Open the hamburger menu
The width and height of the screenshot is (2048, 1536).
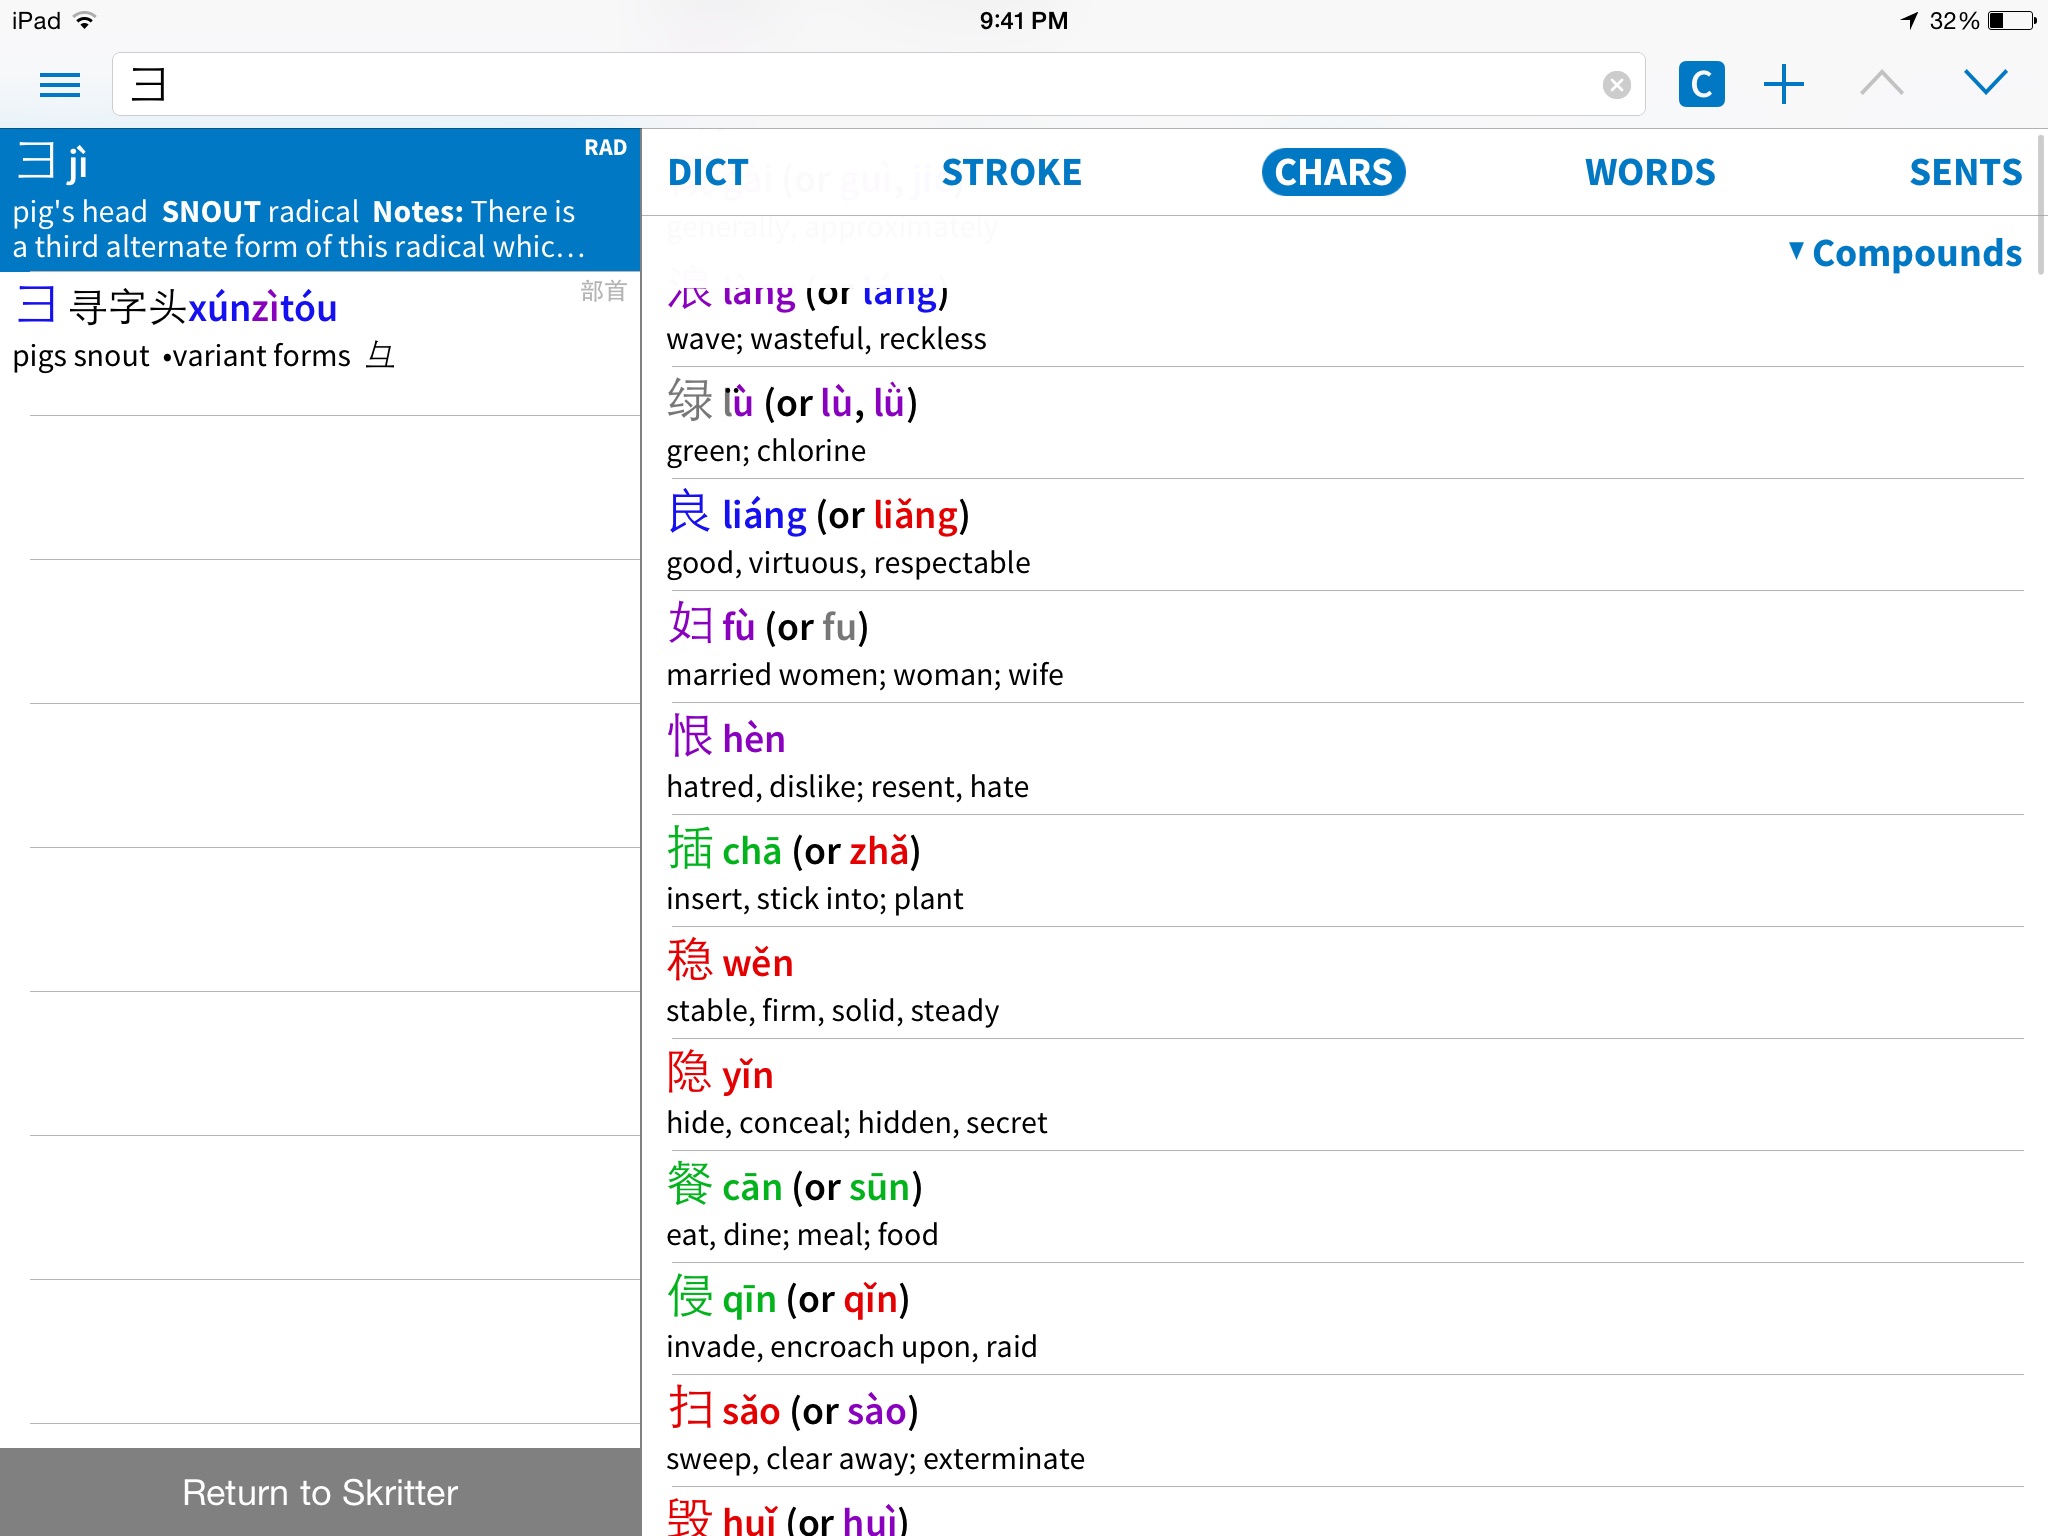(x=60, y=85)
